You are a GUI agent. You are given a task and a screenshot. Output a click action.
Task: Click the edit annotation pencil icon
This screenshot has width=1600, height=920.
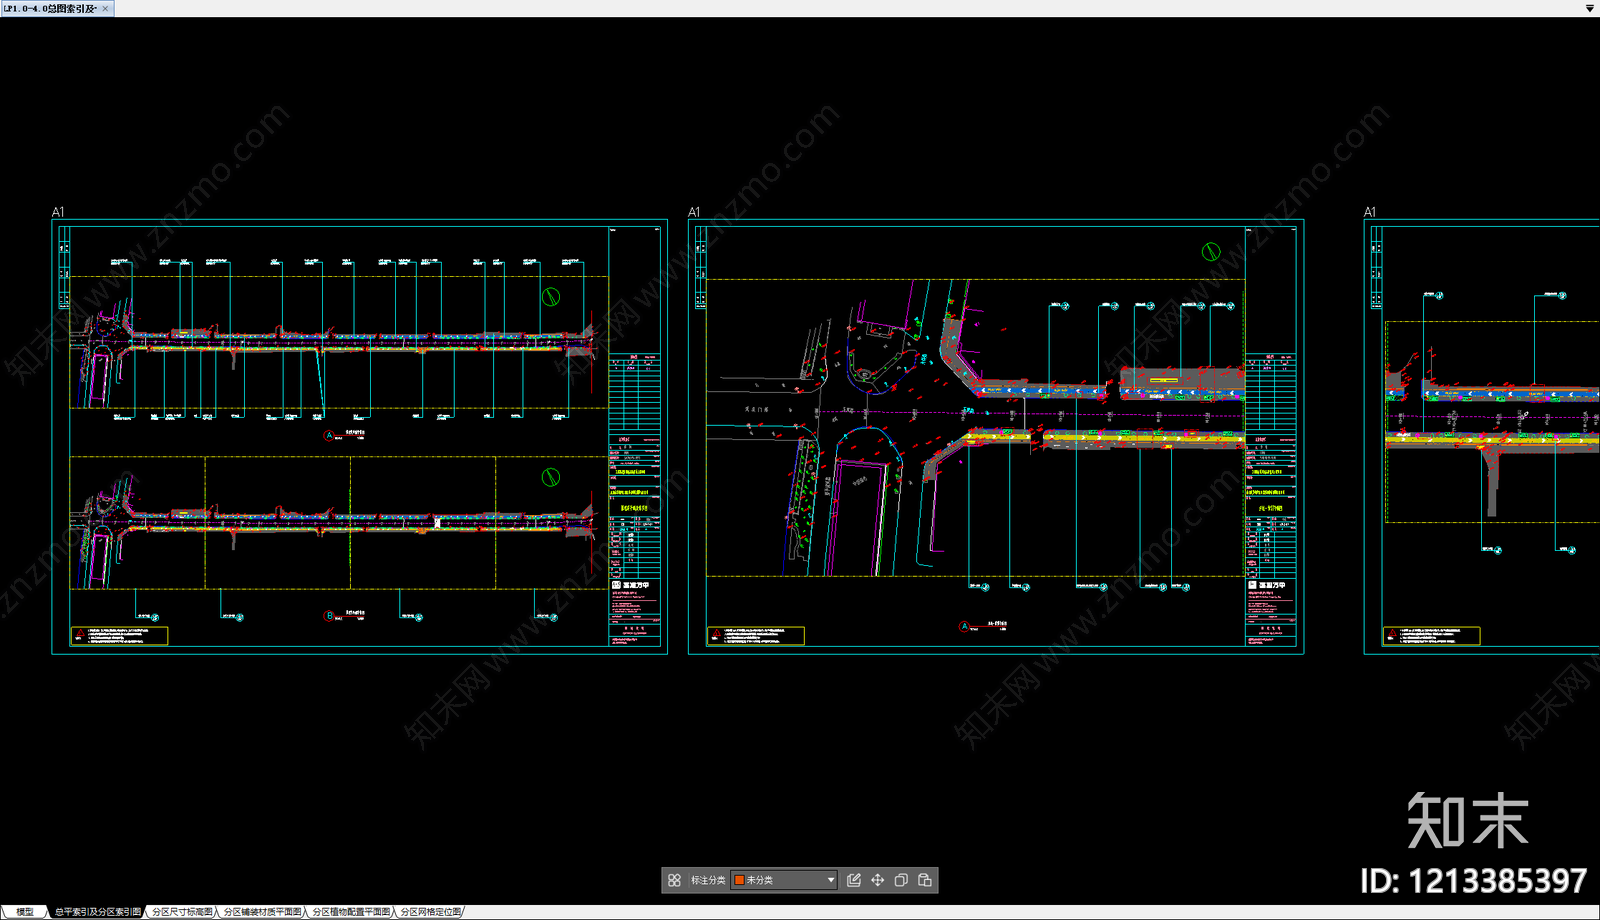pos(854,880)
